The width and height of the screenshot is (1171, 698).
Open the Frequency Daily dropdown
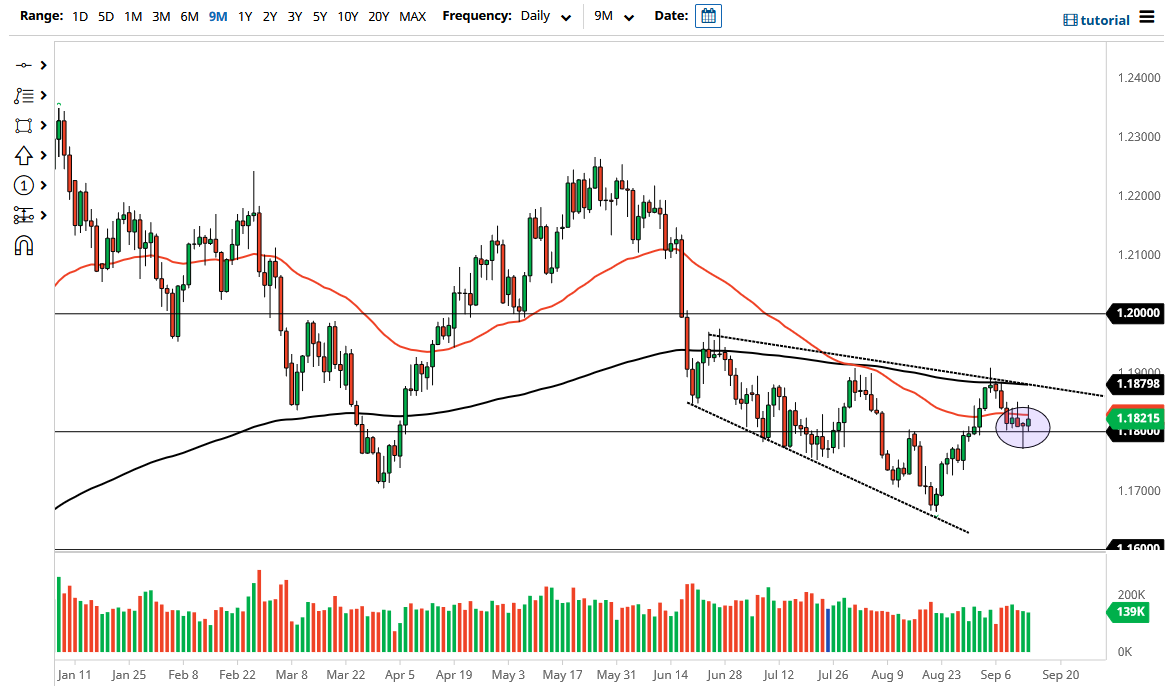[546, 16]
